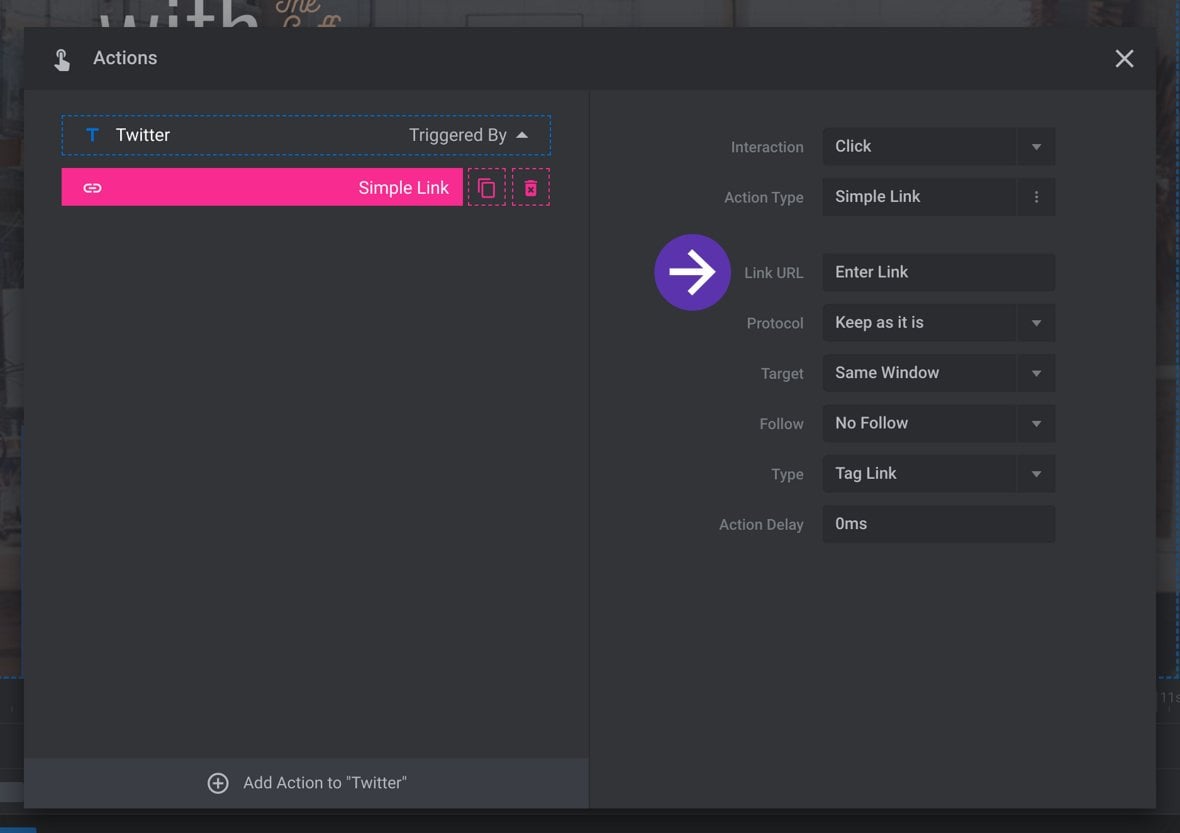
Task: Collapse the Triggered By arrow
Action: tap(522, 135)
